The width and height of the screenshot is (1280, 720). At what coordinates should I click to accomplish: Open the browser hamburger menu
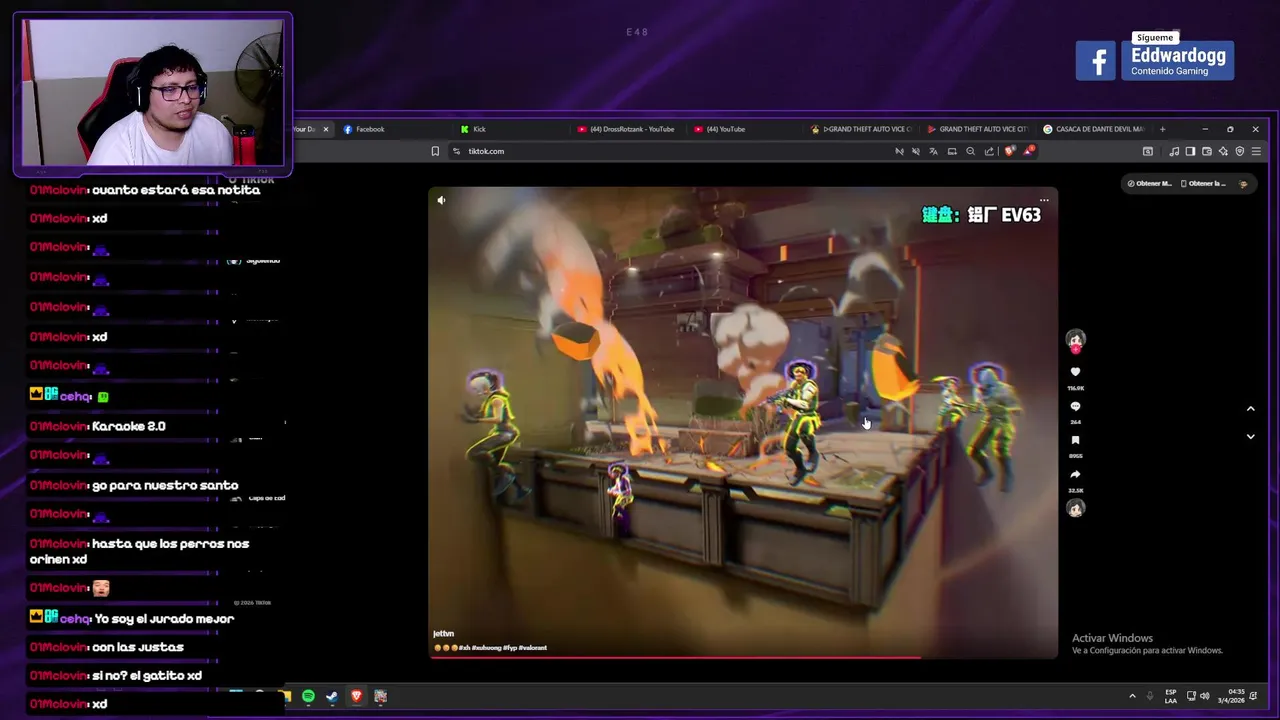point(1257,151)
